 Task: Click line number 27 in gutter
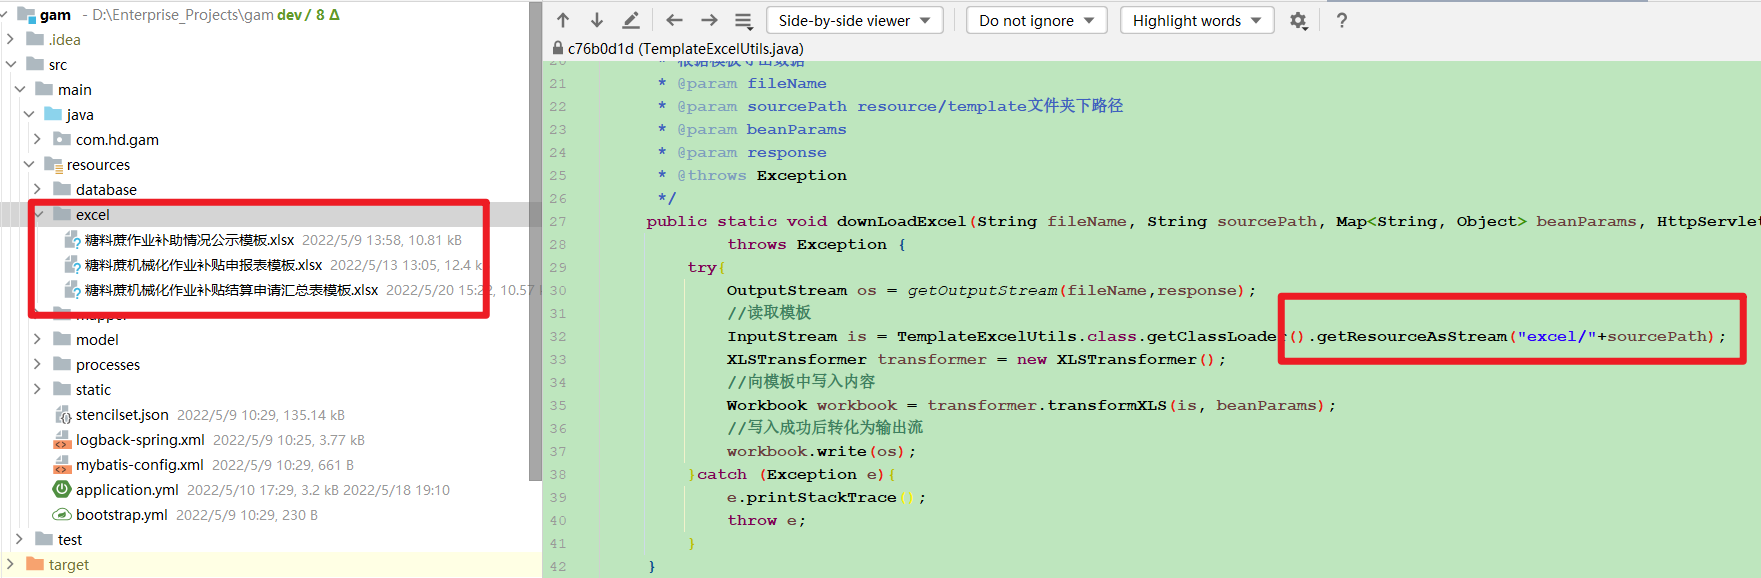click(557, 221)
